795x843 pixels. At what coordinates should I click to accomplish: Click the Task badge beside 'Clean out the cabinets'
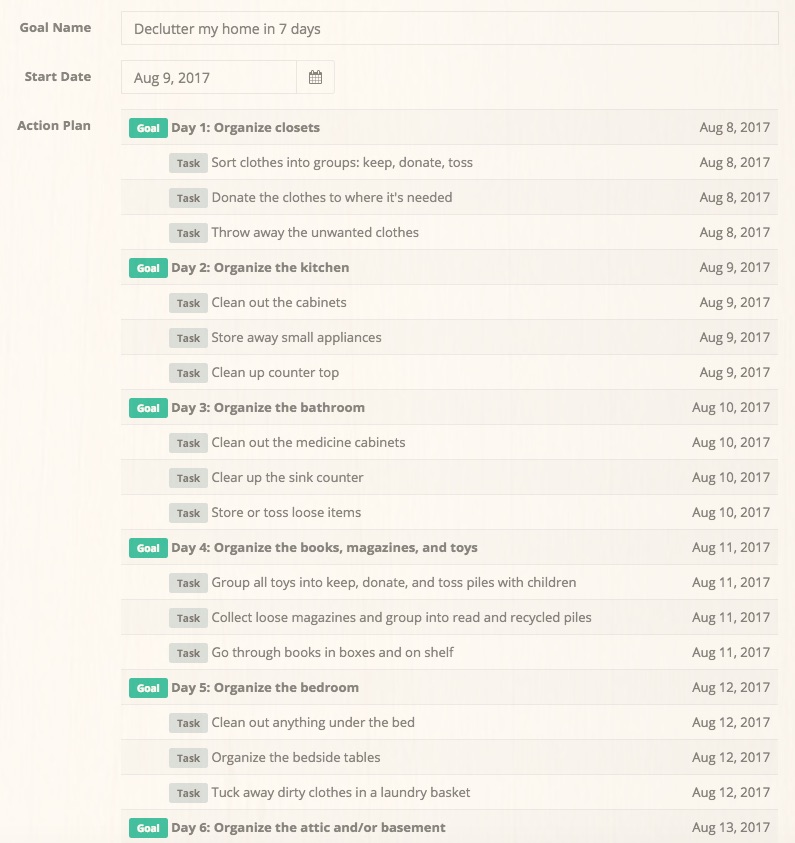(x=188, y=303)
